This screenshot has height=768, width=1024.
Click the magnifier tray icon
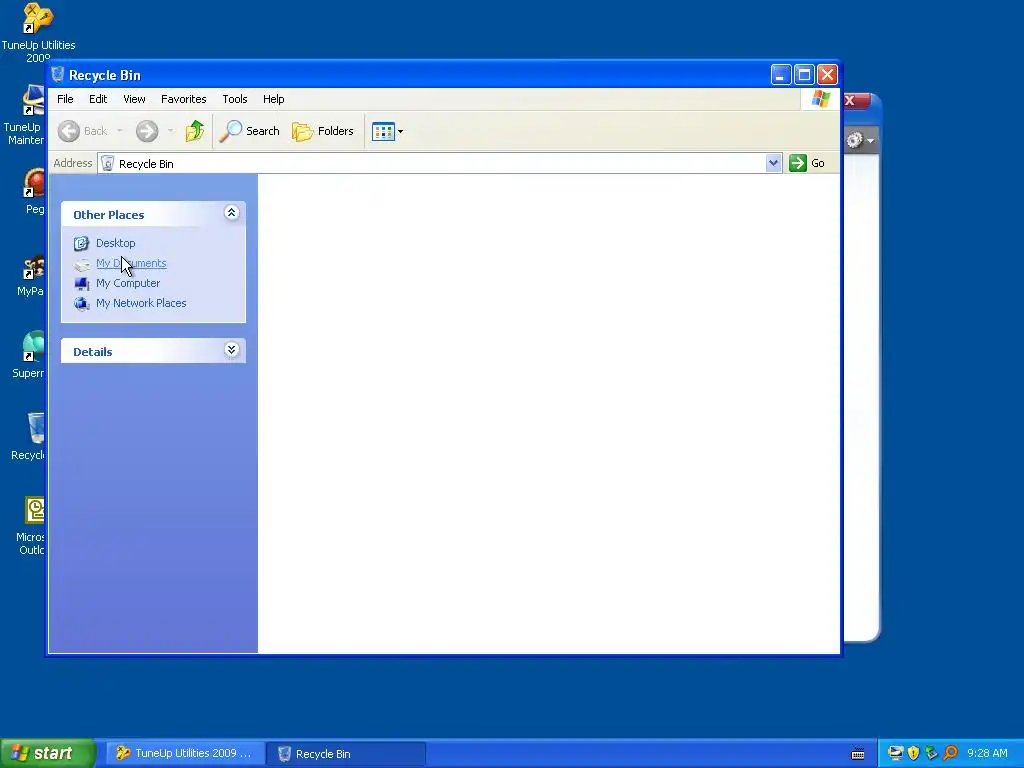pyautogui.click(x=951, y=753)
